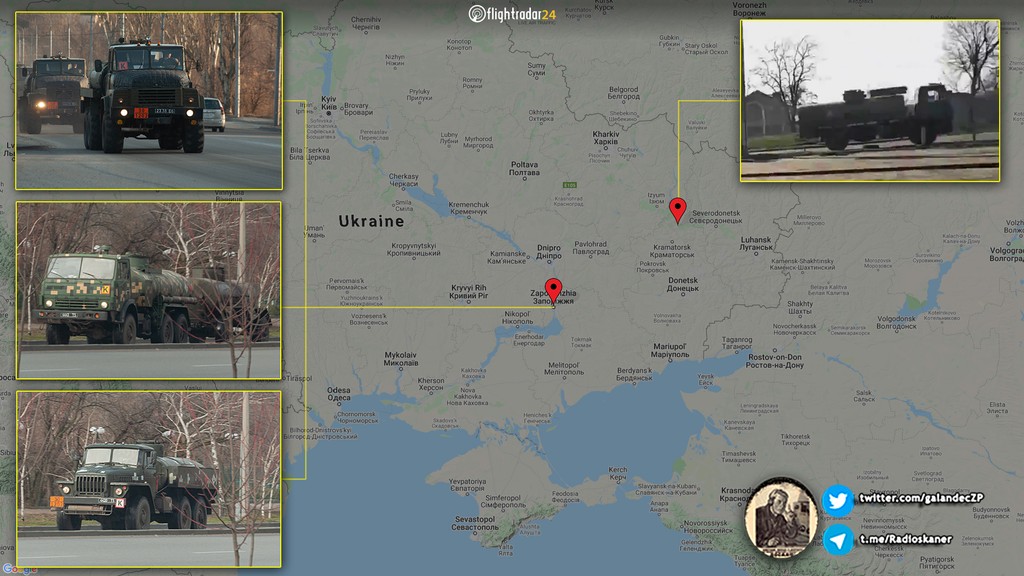Click the Telegram paper-plane icon
The image size is (1024, 576).
tap(837, 539)
